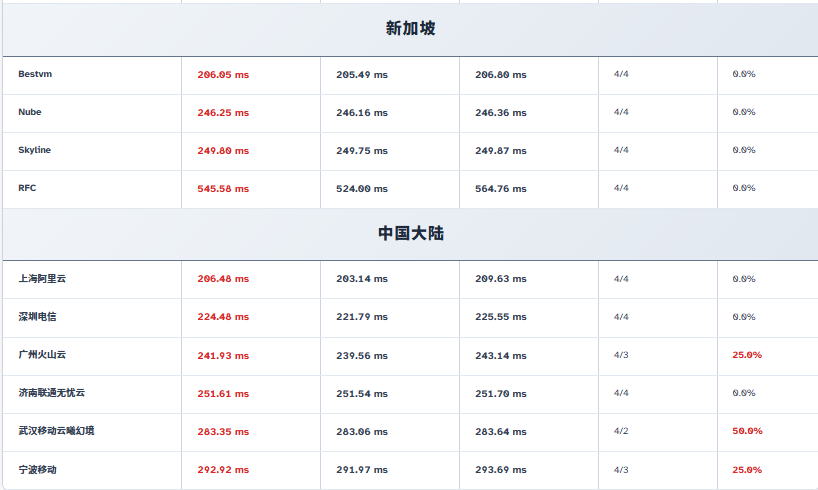Screen dimensions: 818x490
Task: Click the 50.0% packet loss value
Action: [x=747, y=431]
